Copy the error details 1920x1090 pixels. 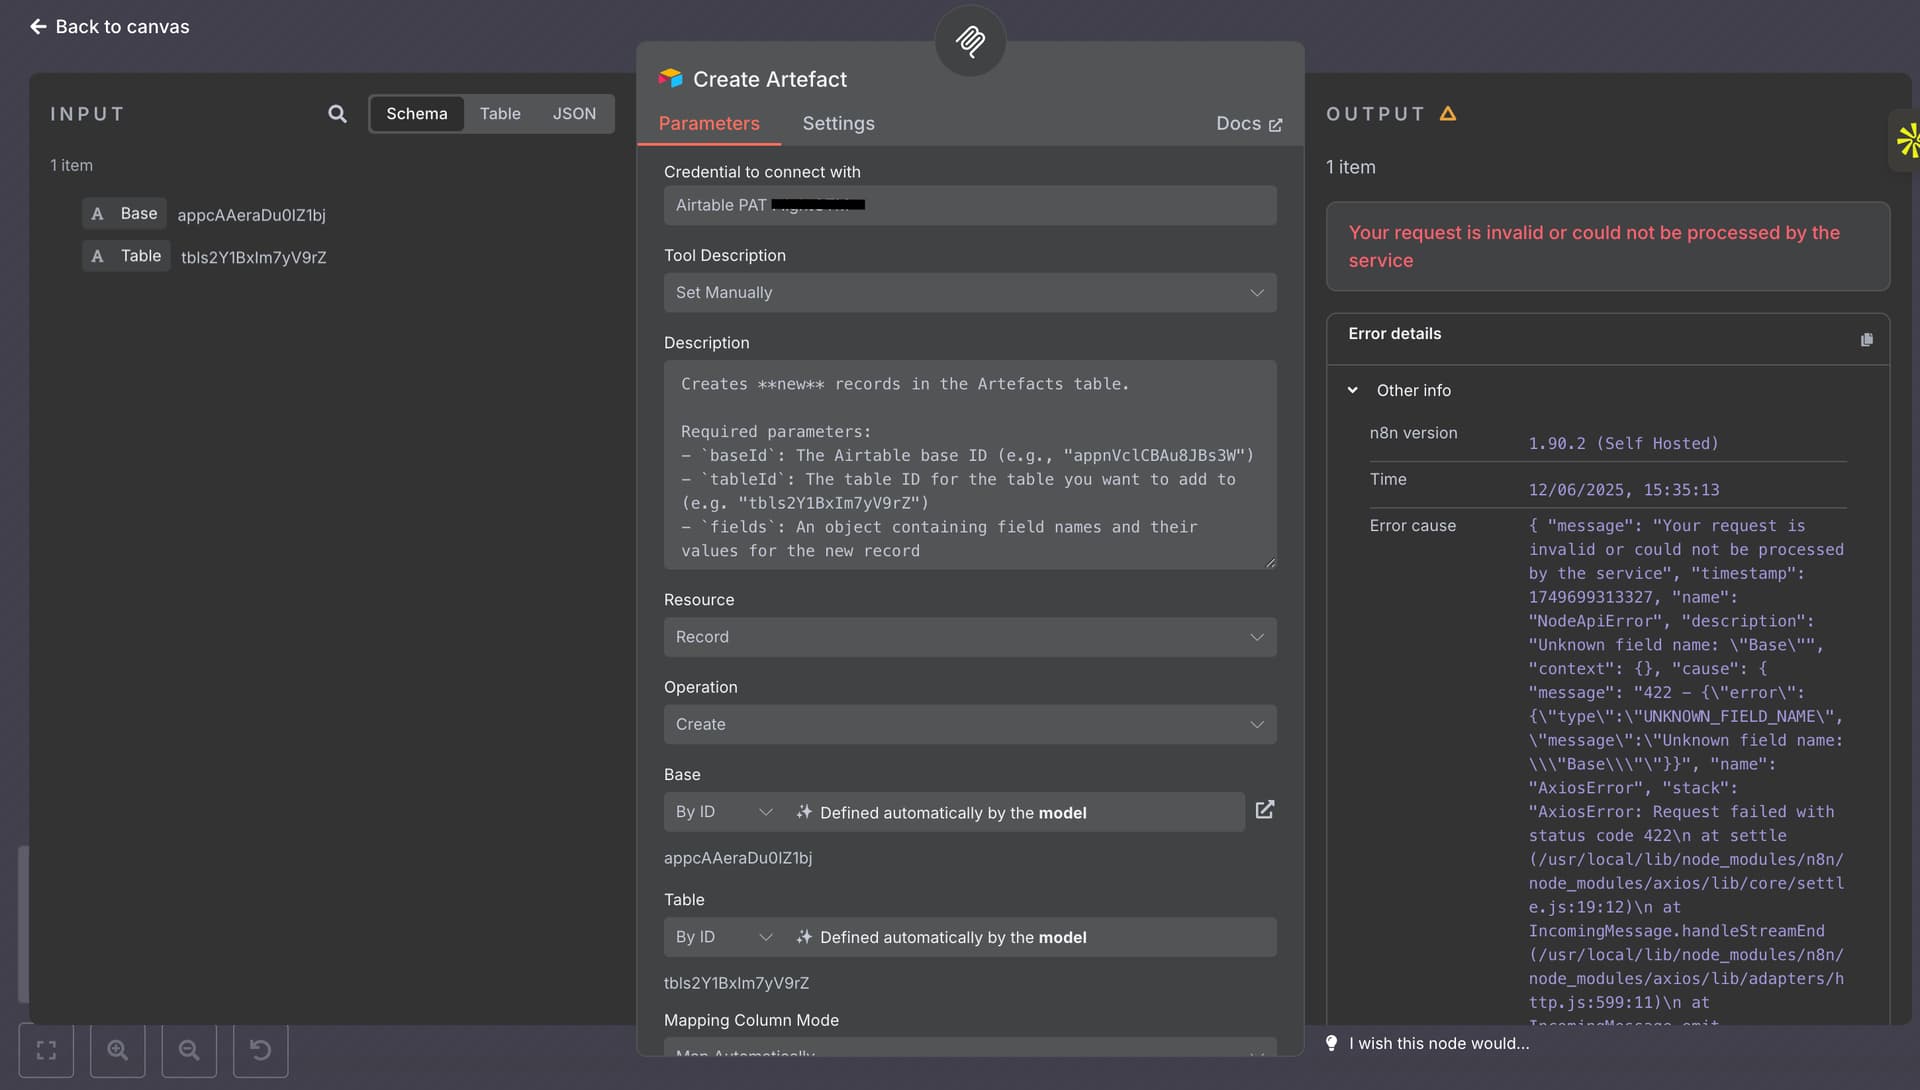[x=1866, y=340]
